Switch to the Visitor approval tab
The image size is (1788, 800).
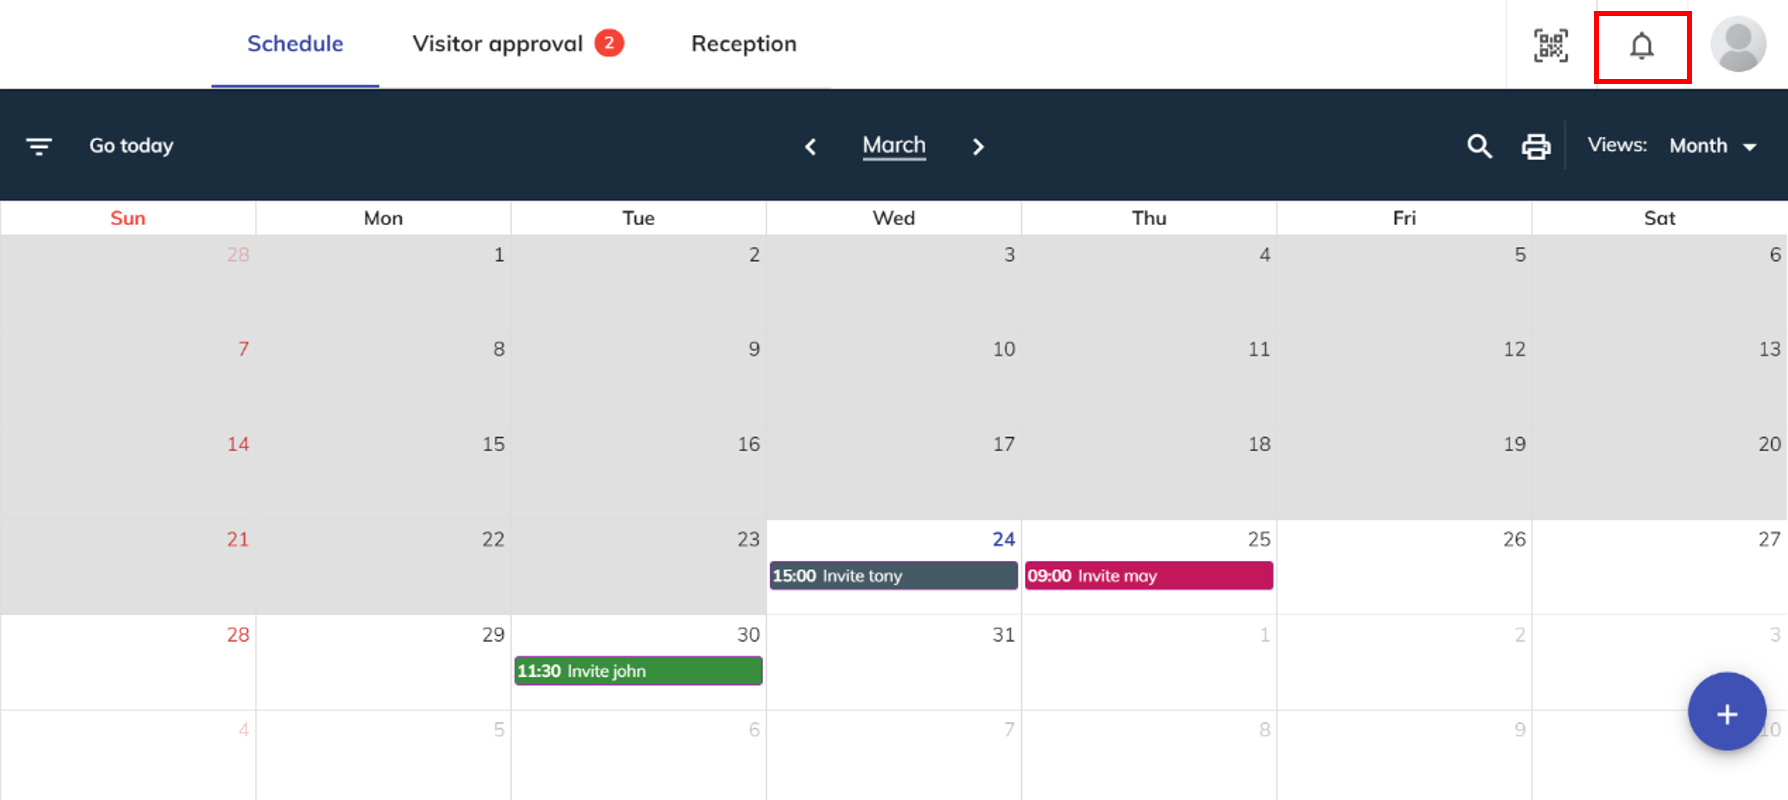pyautogui.click(x=517, y=44)
